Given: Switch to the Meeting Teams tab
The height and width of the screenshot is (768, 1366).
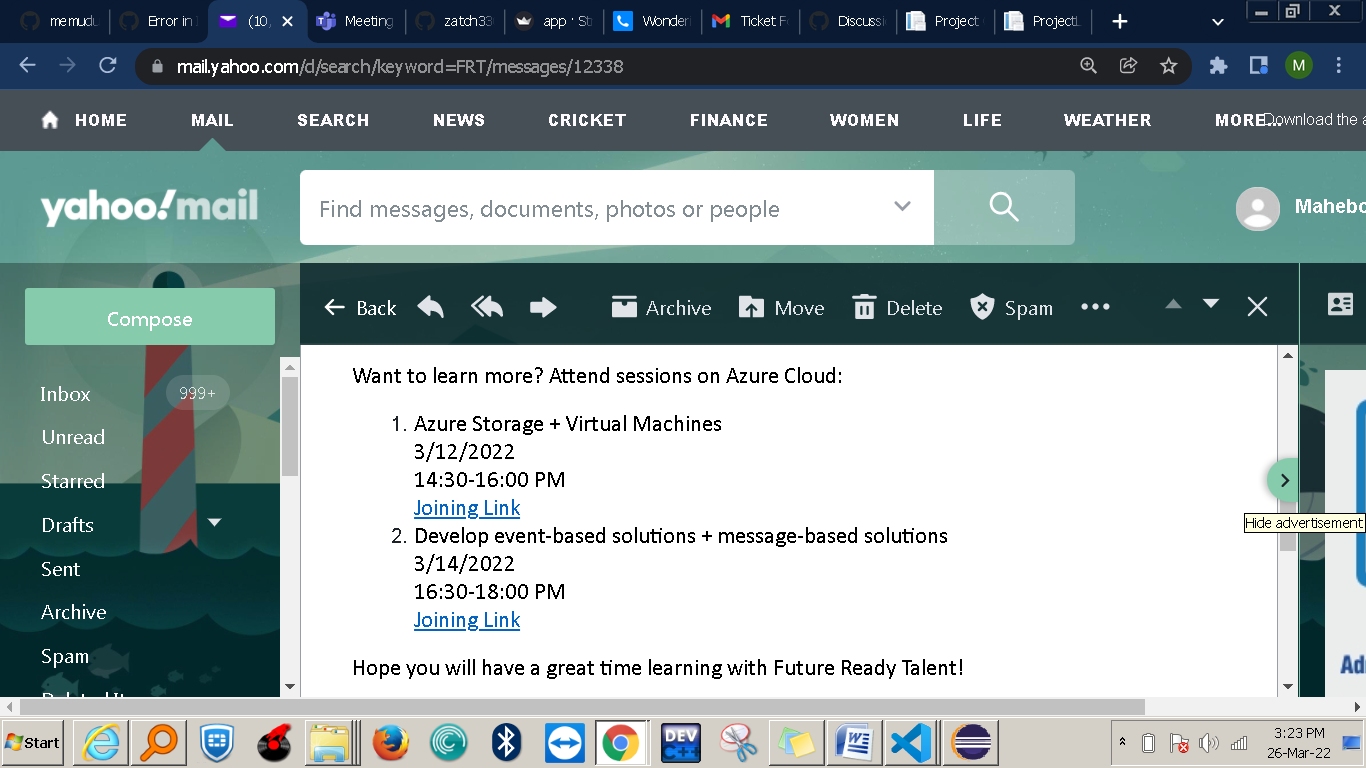Looking at the screenshot, I should [x=356, y=21].
